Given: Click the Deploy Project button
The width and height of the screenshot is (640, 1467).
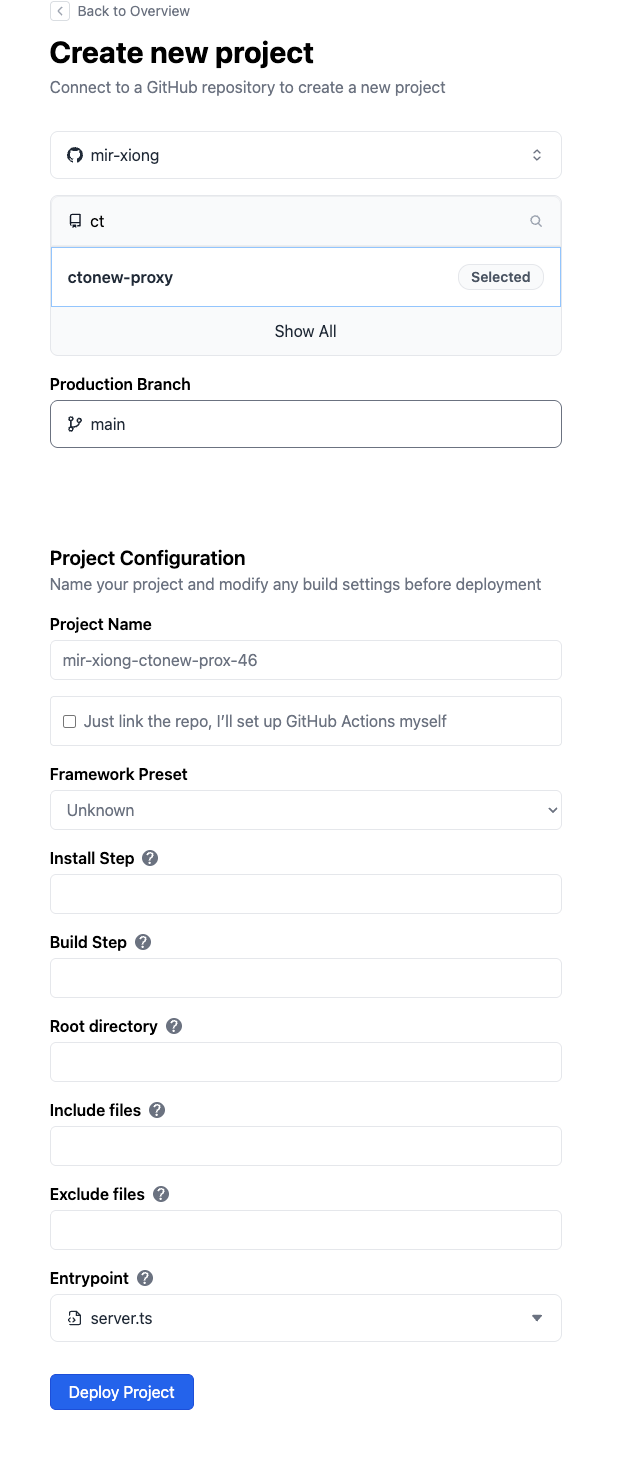Looking at the screenshot, I should pyautogui.click(x=122, y=1392).
